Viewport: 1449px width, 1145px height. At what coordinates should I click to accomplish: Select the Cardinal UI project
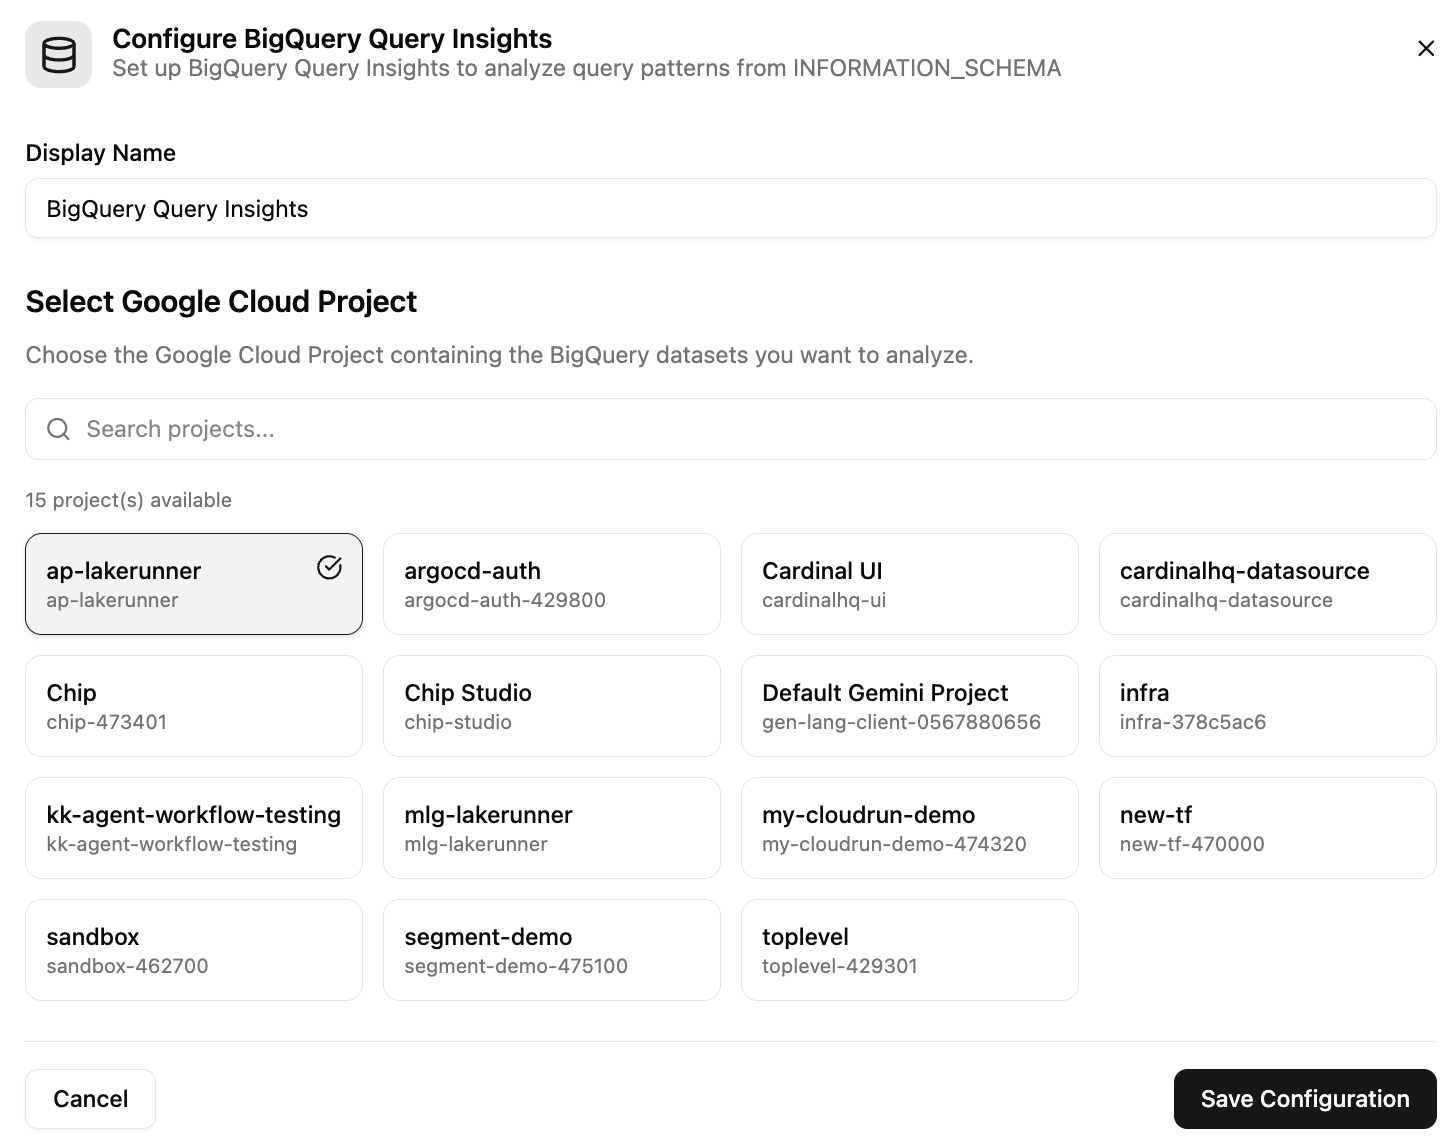click(909, 584)
